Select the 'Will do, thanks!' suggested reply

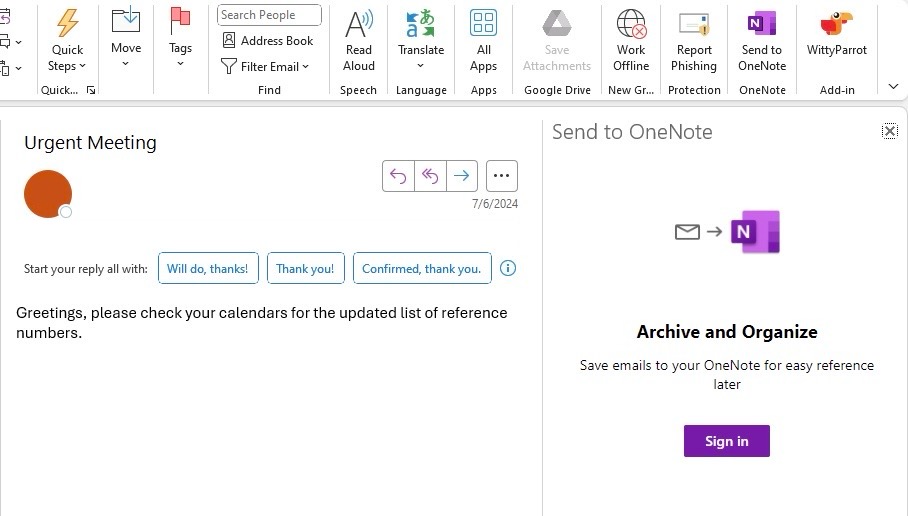point(208,268)
